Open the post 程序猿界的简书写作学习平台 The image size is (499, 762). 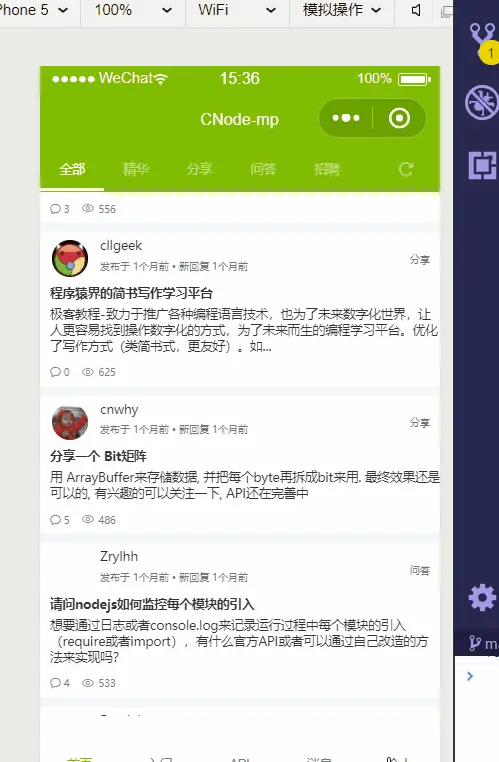click(131, 294)
